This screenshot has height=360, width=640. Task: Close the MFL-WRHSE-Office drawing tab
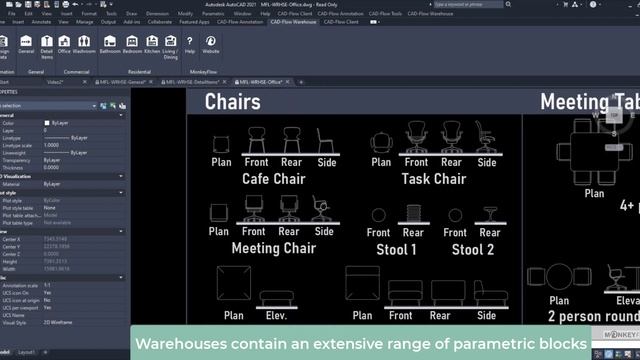click(x=288, y=82)
